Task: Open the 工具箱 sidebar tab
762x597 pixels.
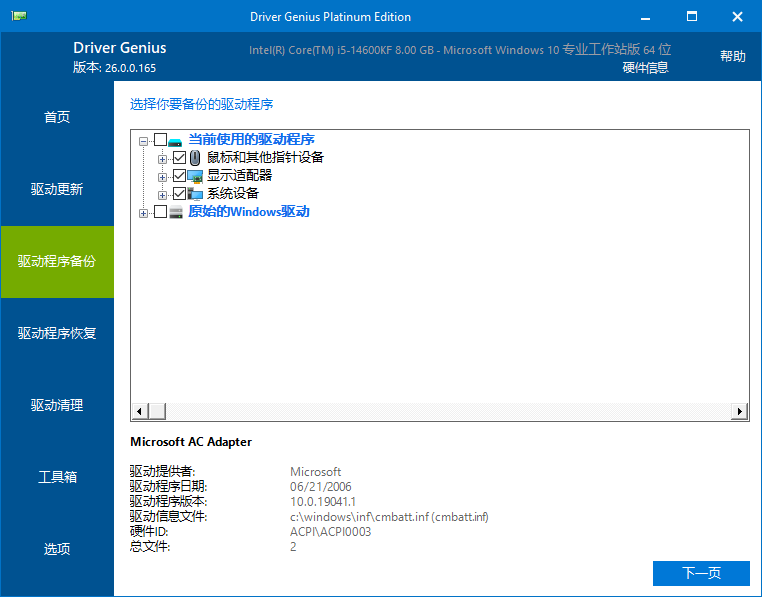Action: coord(57,477)
